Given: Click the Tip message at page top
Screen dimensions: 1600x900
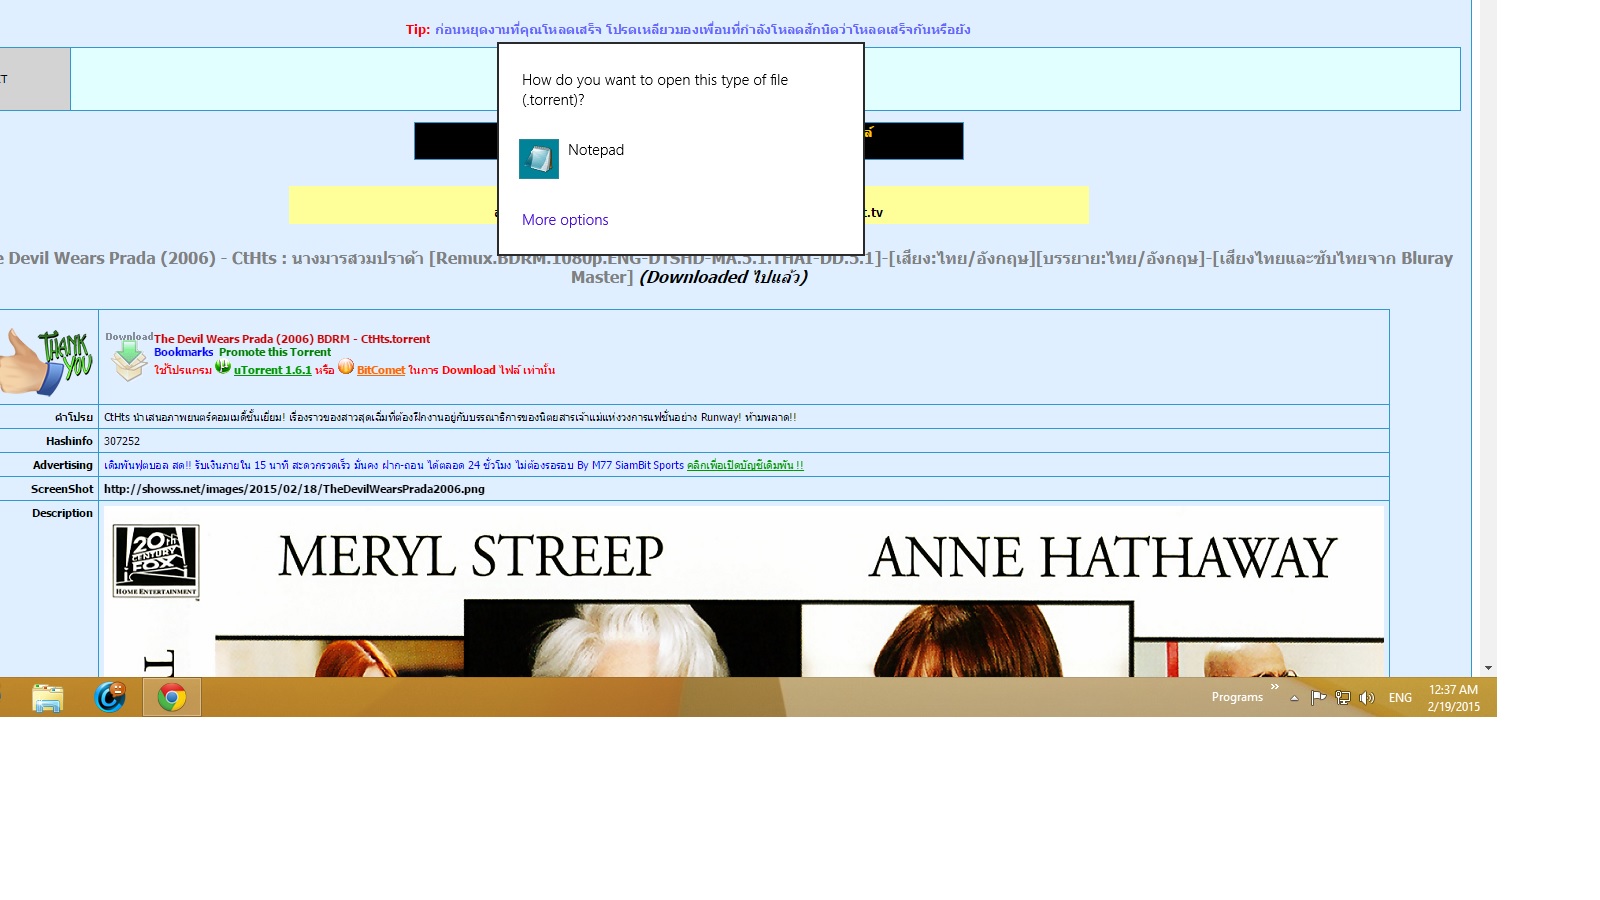Looking at the screenshot, I should pos(688,29).
